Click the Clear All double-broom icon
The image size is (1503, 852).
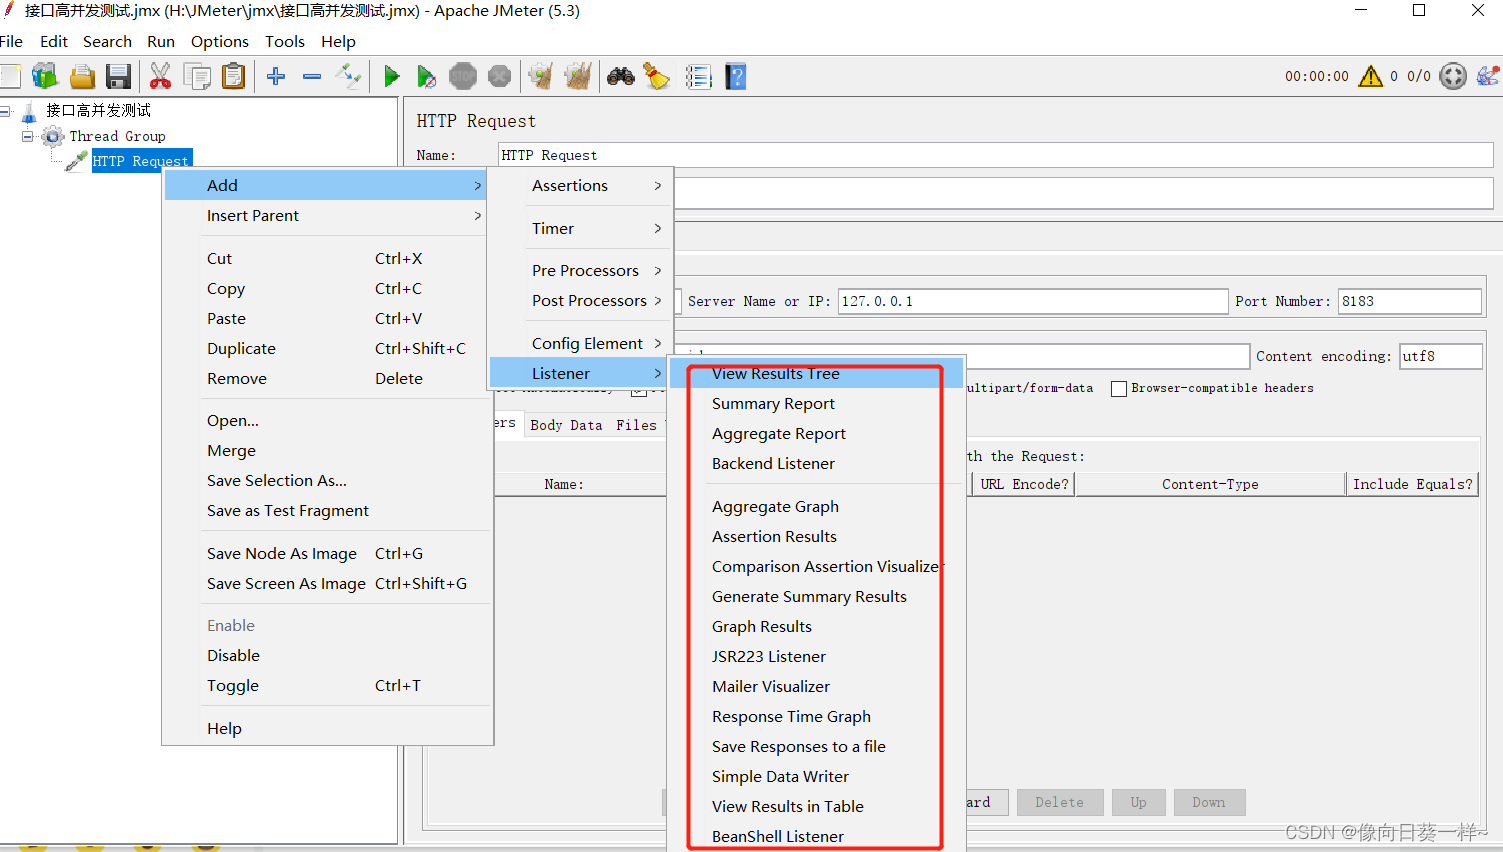coord(578,76)
